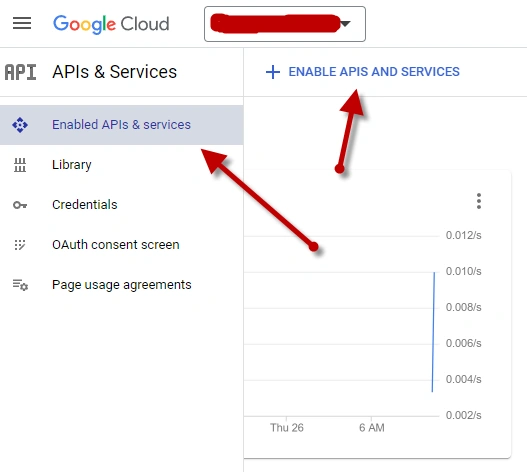Click the APIs & Services heading
Screen dimensions: 527x472
[x=115, y=72]
